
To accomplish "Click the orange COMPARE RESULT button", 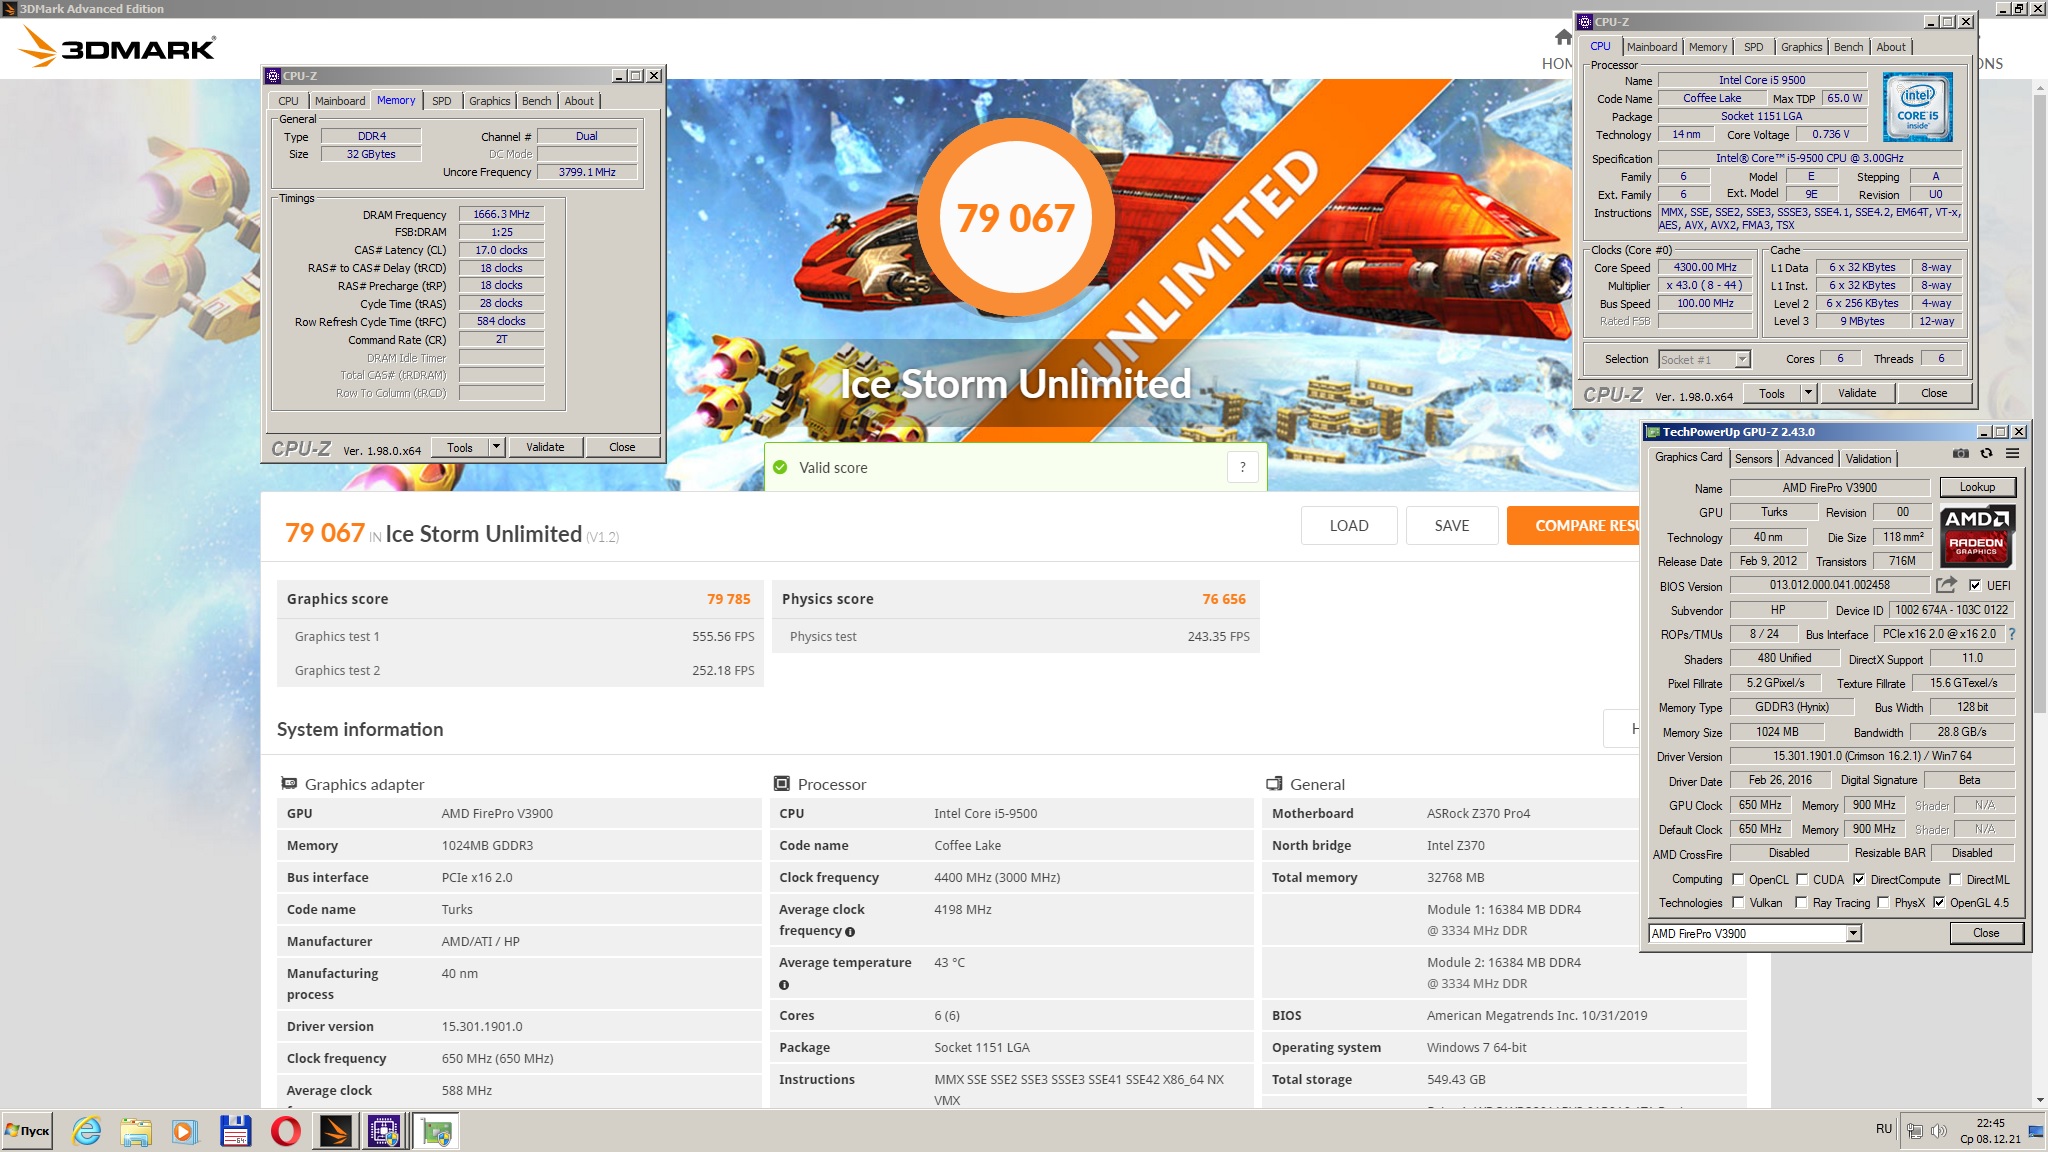I will [x=1573, y=526].
